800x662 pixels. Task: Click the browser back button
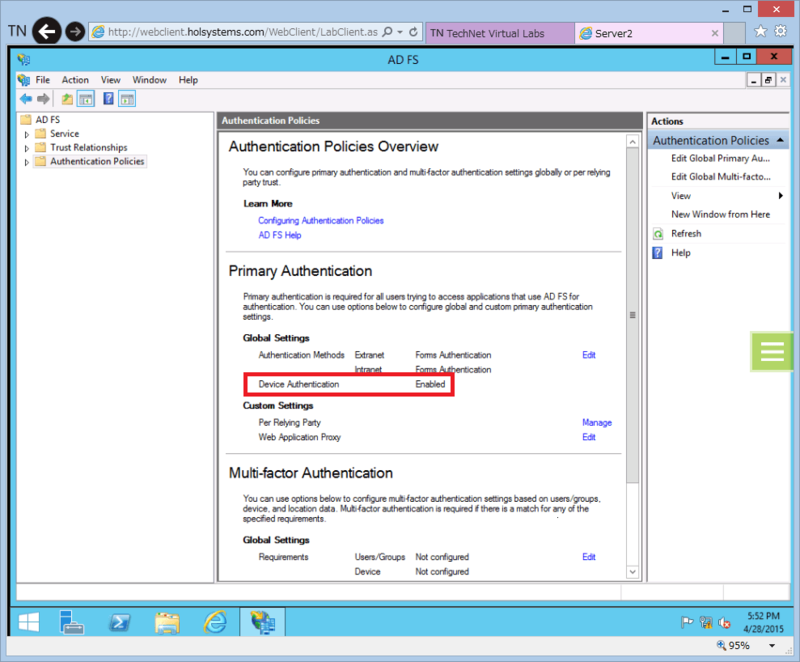coord(47,32)
